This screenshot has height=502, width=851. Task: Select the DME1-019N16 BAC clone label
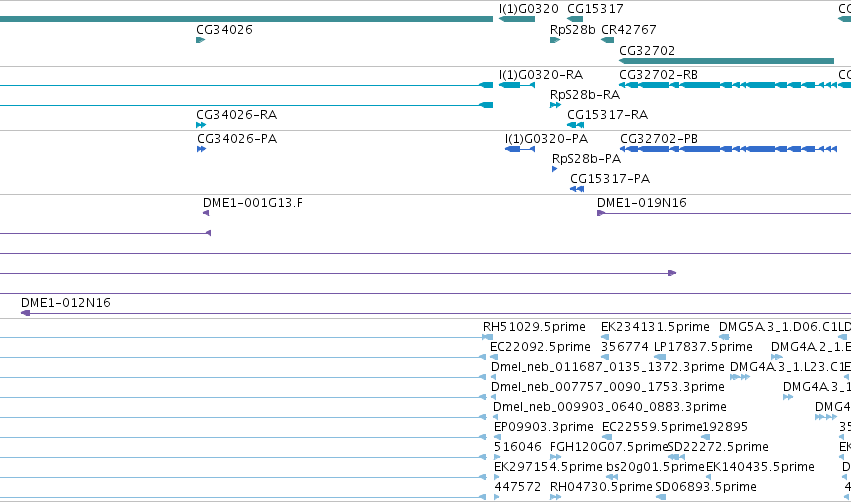(x=642, y=203)
